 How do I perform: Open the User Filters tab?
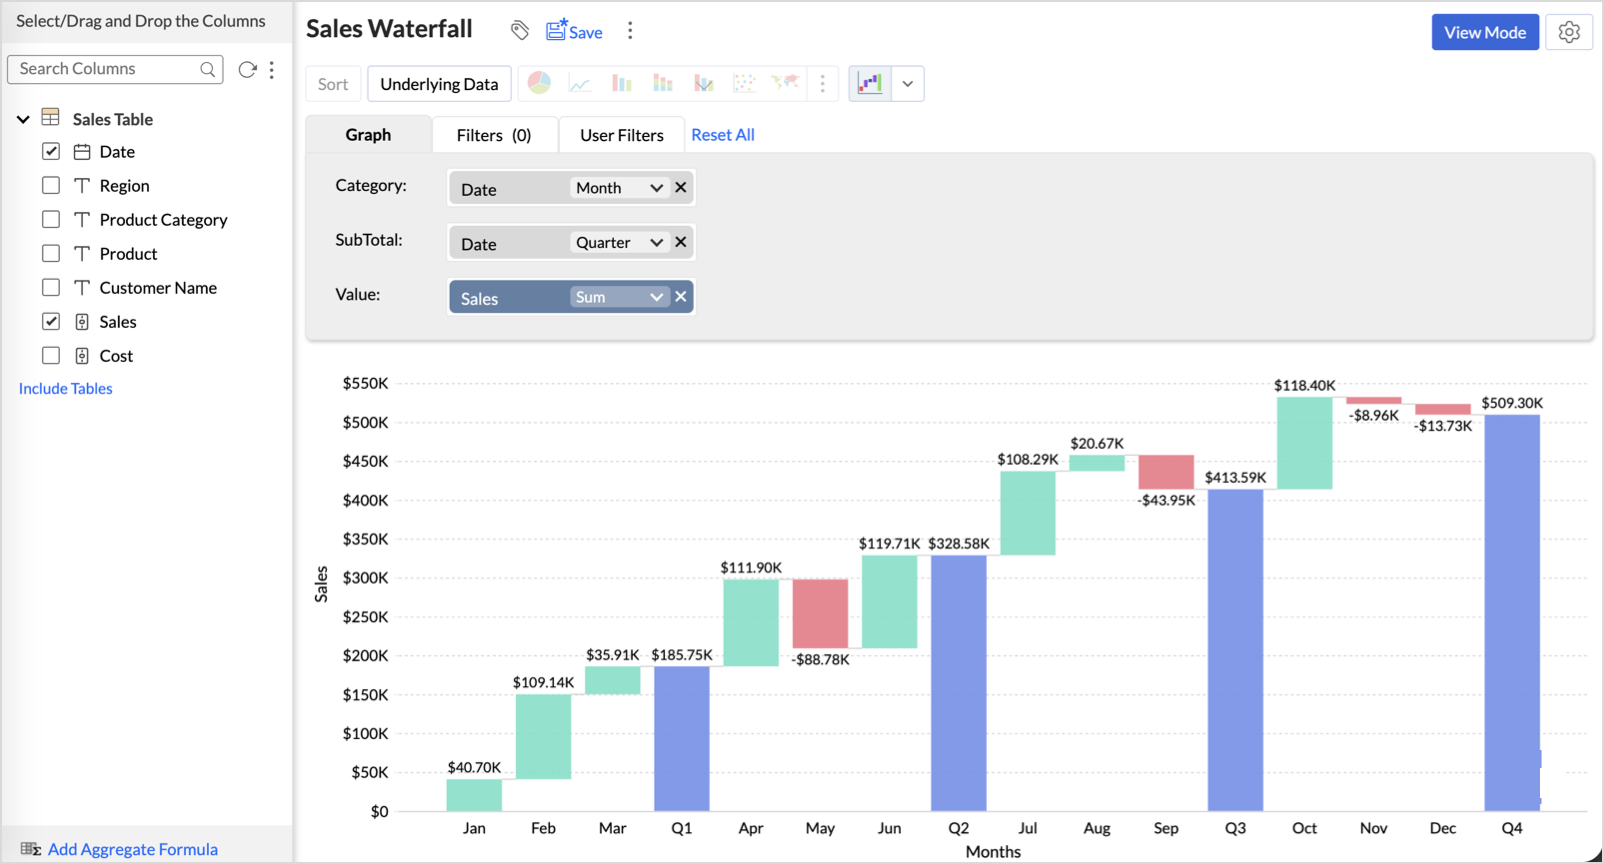[x=621, y=135]
